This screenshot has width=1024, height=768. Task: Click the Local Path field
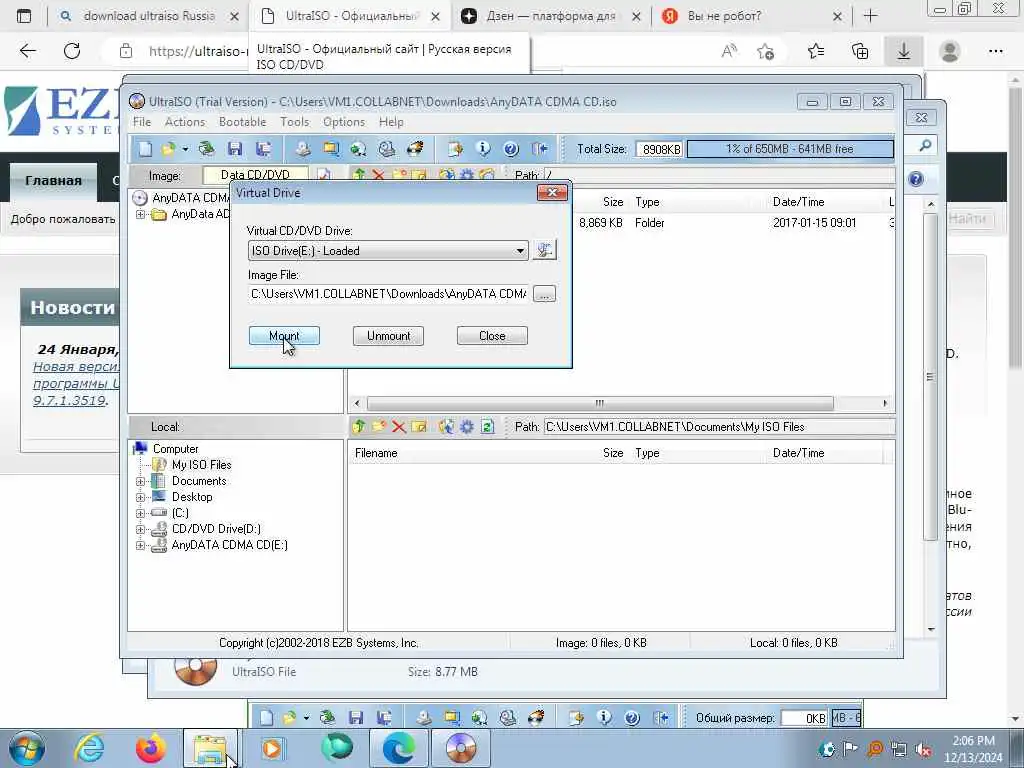(719, 427)
